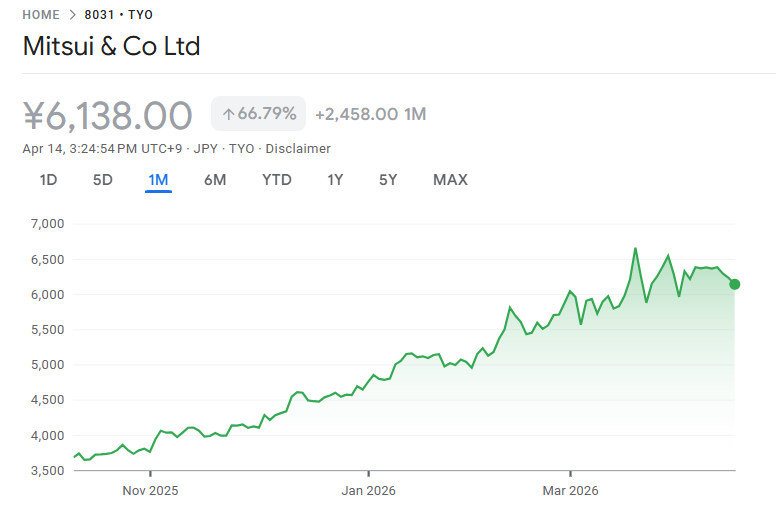Image resolution: width=776 pixels, height=513 pixels.
Task: Select the 5D chart range tab
Action: 103,180
